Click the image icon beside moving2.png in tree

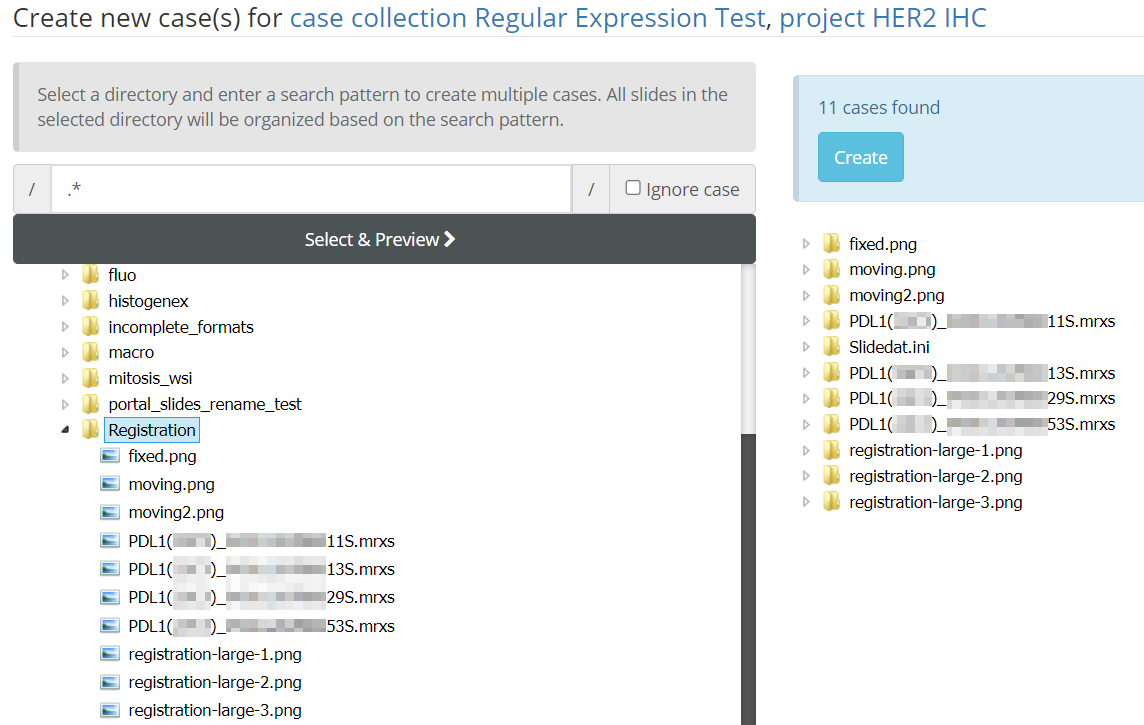click(110, 512)
